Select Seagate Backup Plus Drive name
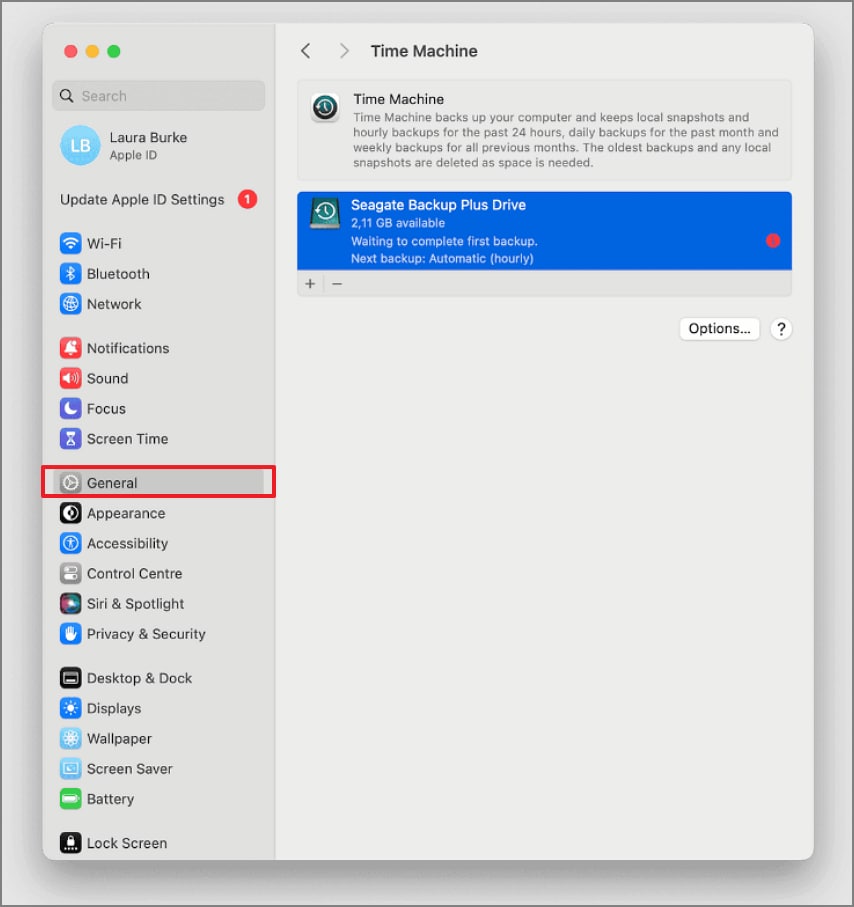 (438, 205)
